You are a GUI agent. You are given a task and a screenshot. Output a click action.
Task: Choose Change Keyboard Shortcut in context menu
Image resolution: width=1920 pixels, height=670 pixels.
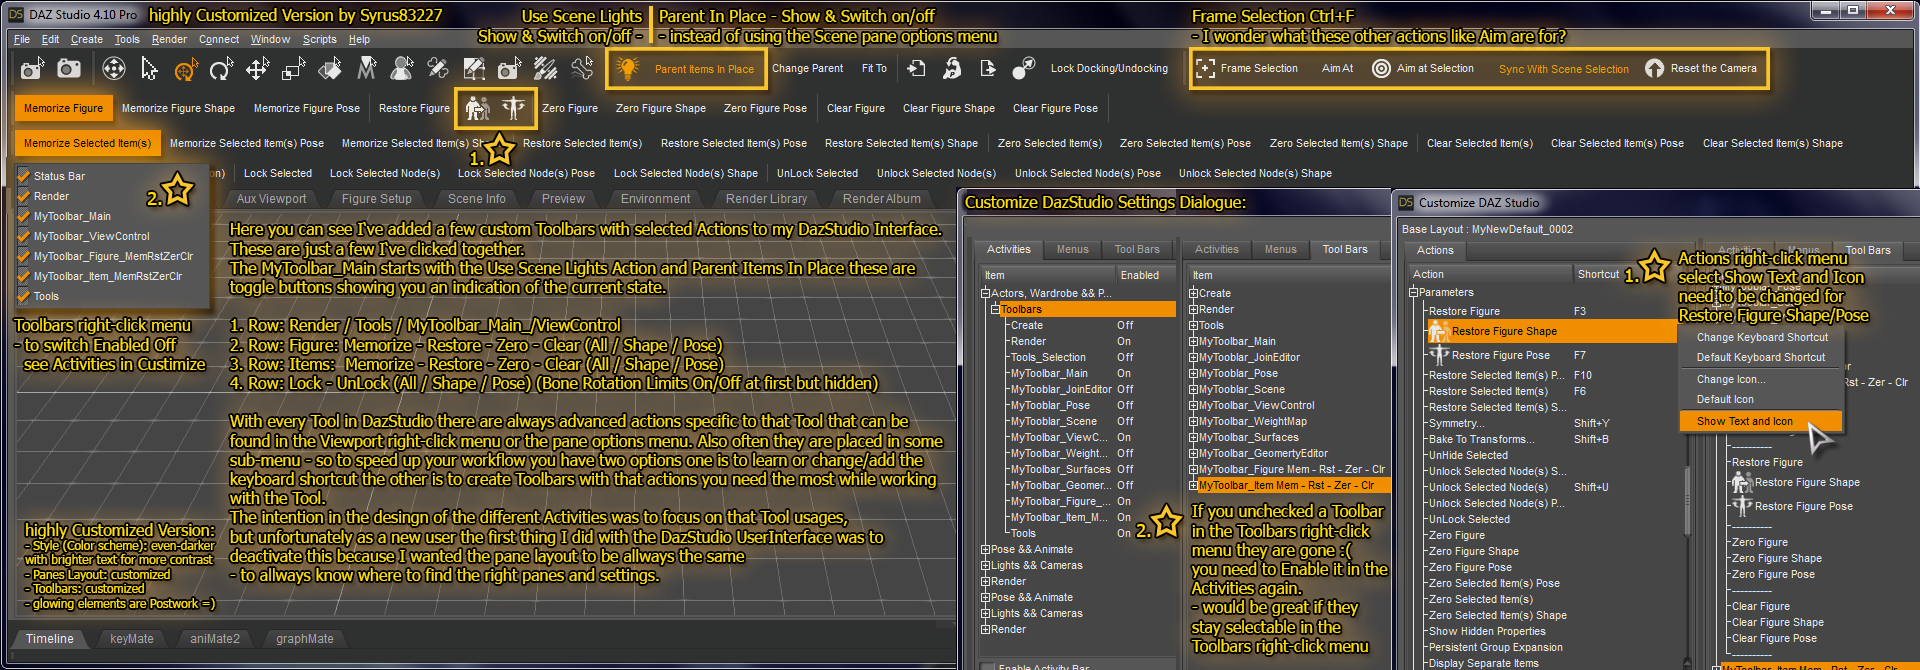coord(1762,337)
